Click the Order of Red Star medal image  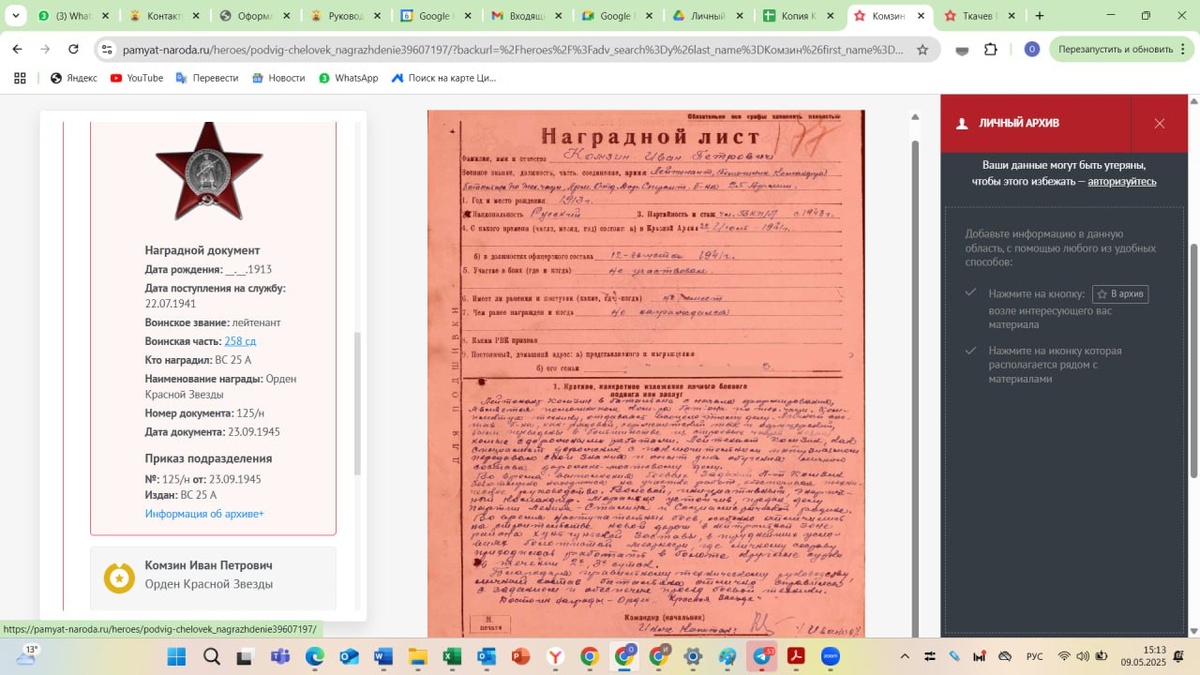209,173
